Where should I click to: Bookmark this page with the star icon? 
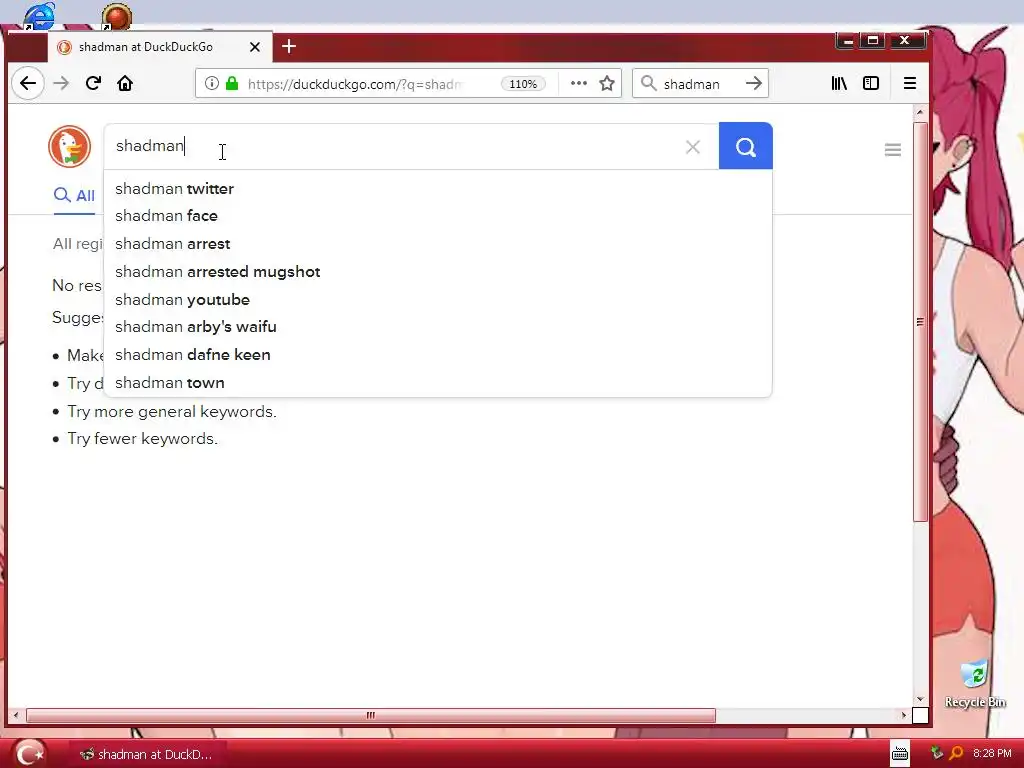(607, 84)
